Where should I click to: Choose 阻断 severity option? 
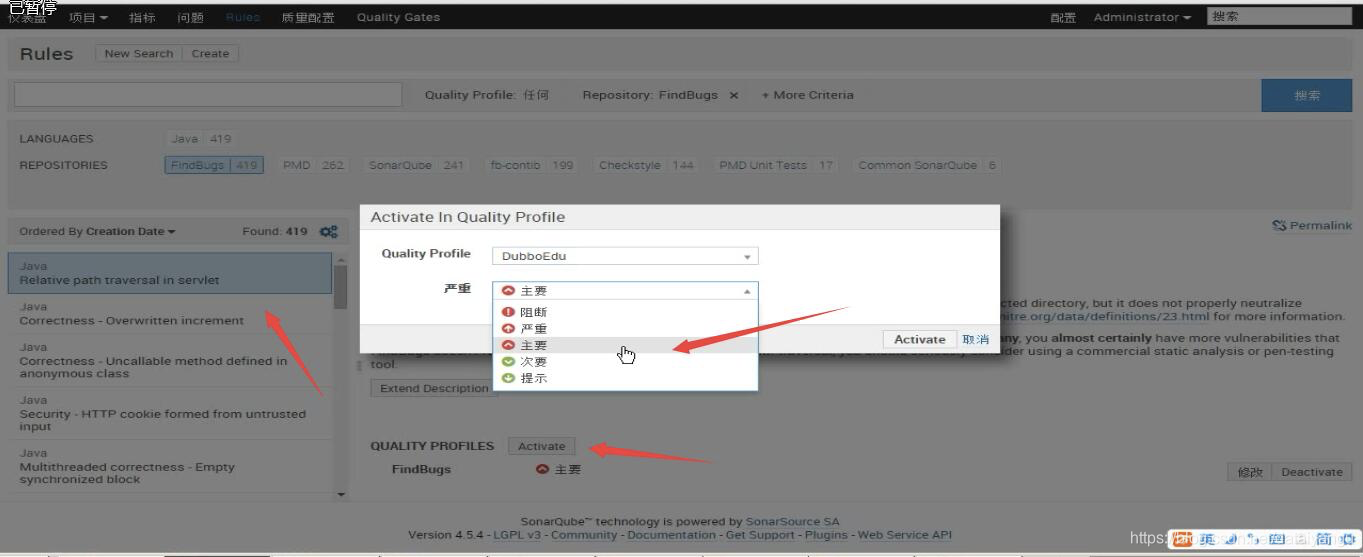[x=624, y=312]
